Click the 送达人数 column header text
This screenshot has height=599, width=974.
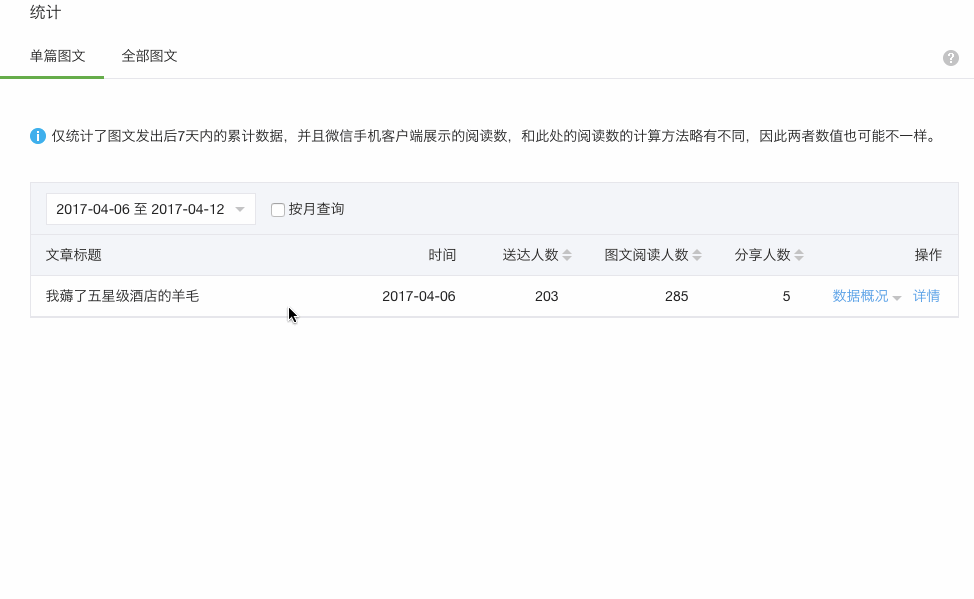click(530, 255)
